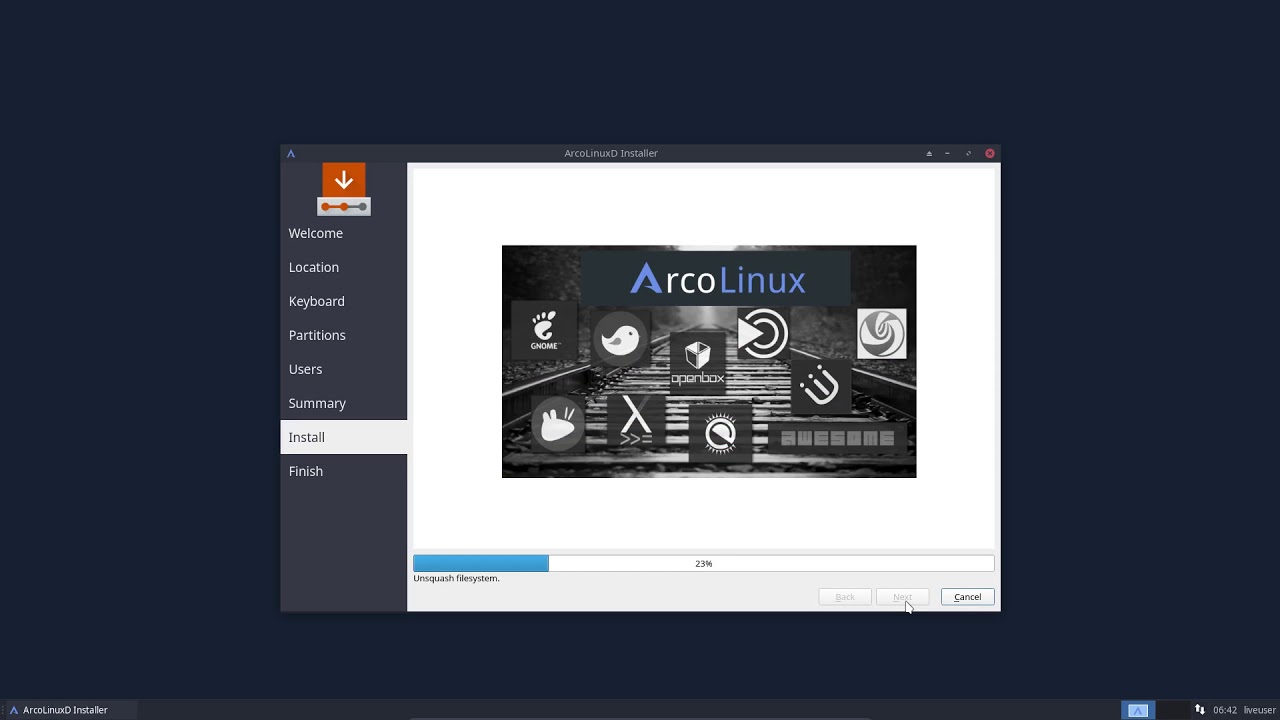Select the Location step in the sidebar
This screenshot has width=1280, height=720.
343,267
